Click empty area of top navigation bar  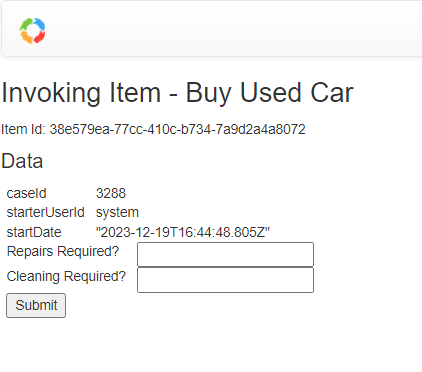(233, 30)
